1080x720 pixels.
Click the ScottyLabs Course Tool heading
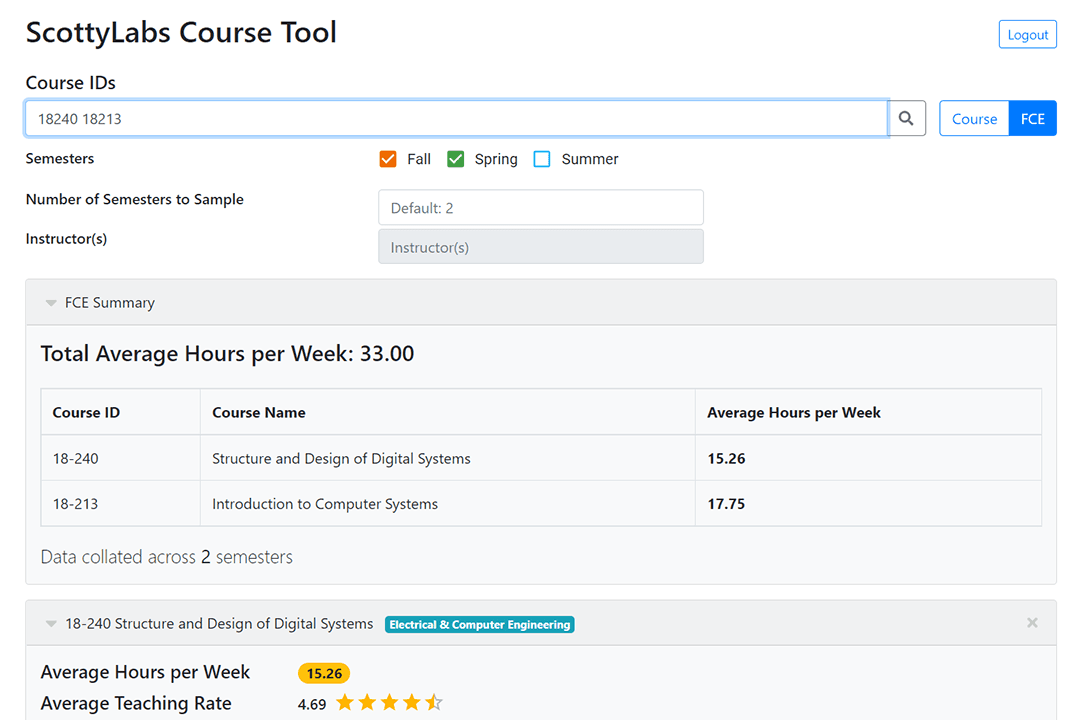[x=181, y=32]
